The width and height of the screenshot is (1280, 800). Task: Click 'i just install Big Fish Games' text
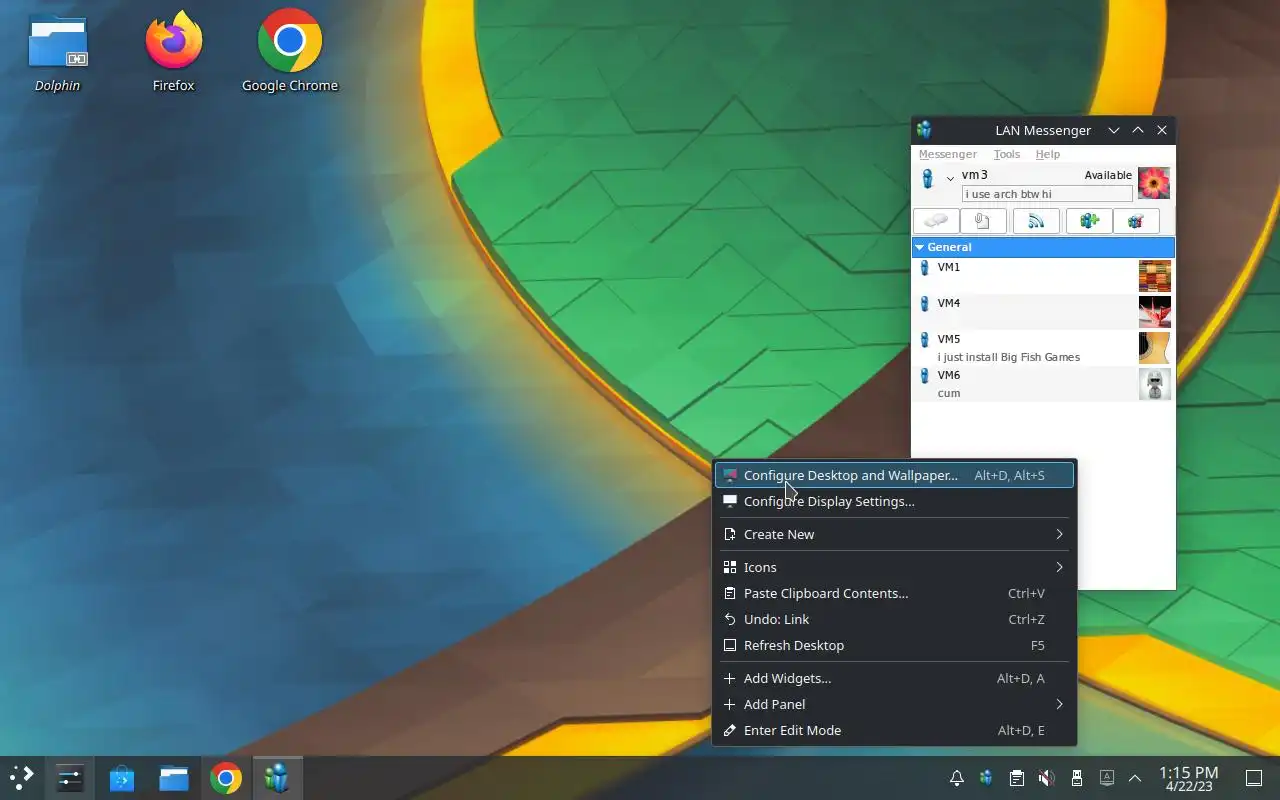1009,357
